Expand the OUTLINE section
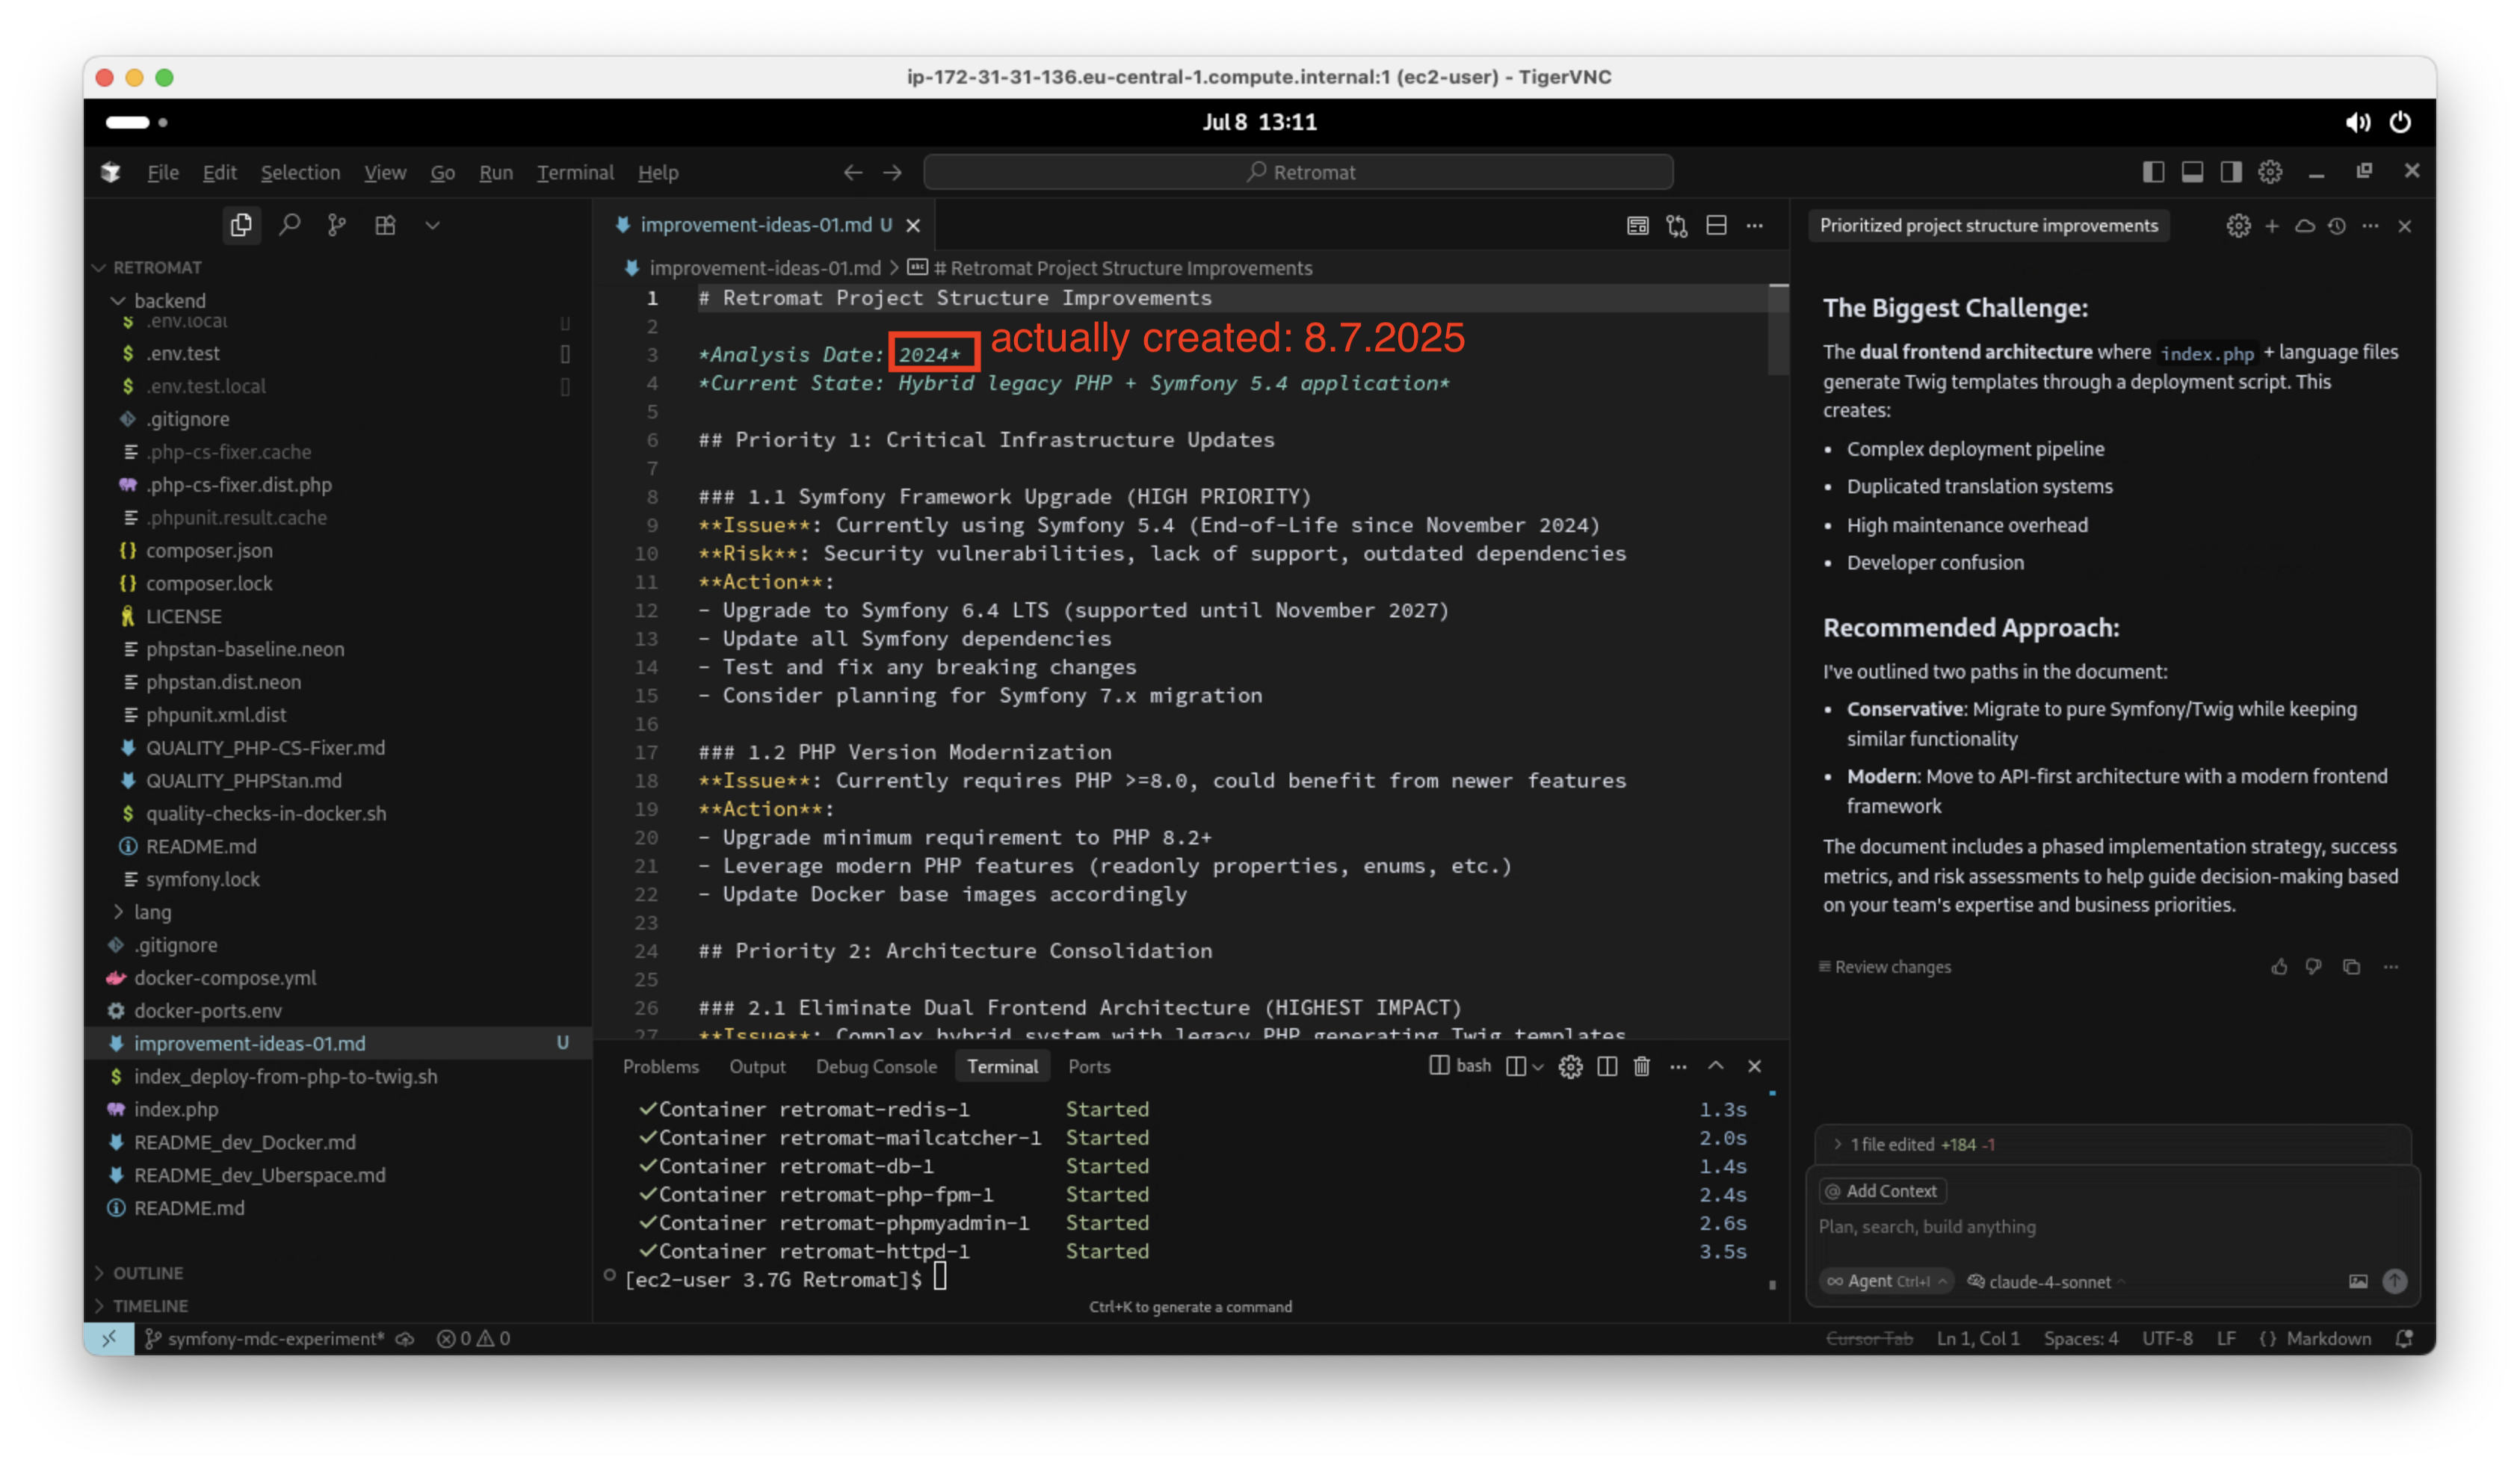 tap(147, 1273)
